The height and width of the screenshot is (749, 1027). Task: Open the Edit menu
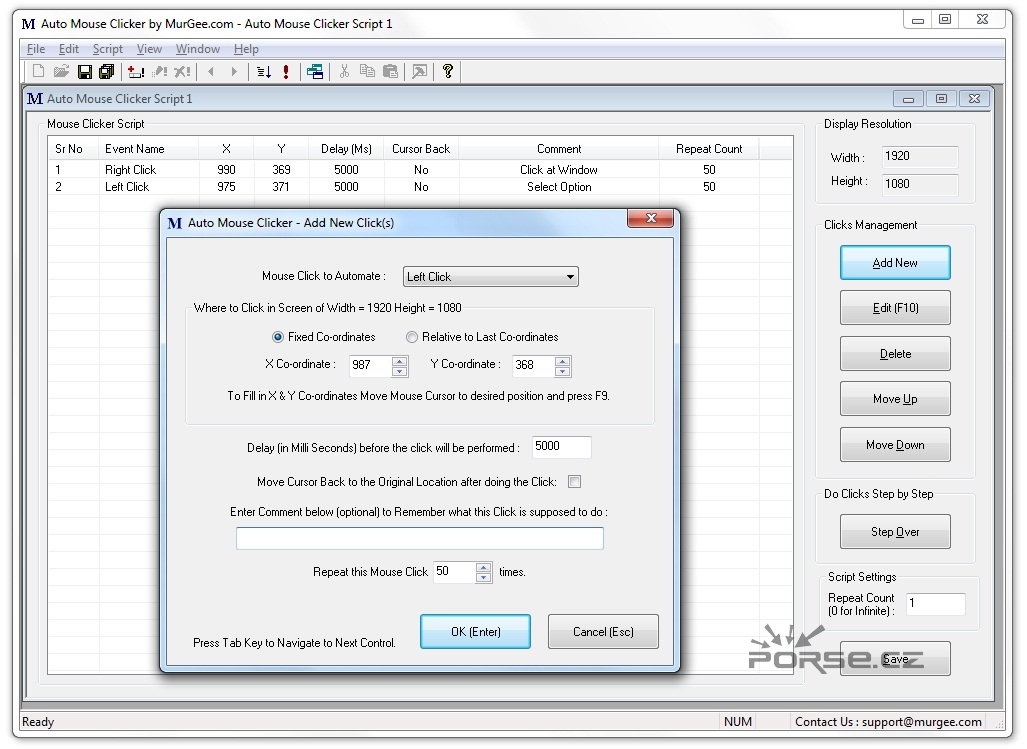tap(69, 49)
